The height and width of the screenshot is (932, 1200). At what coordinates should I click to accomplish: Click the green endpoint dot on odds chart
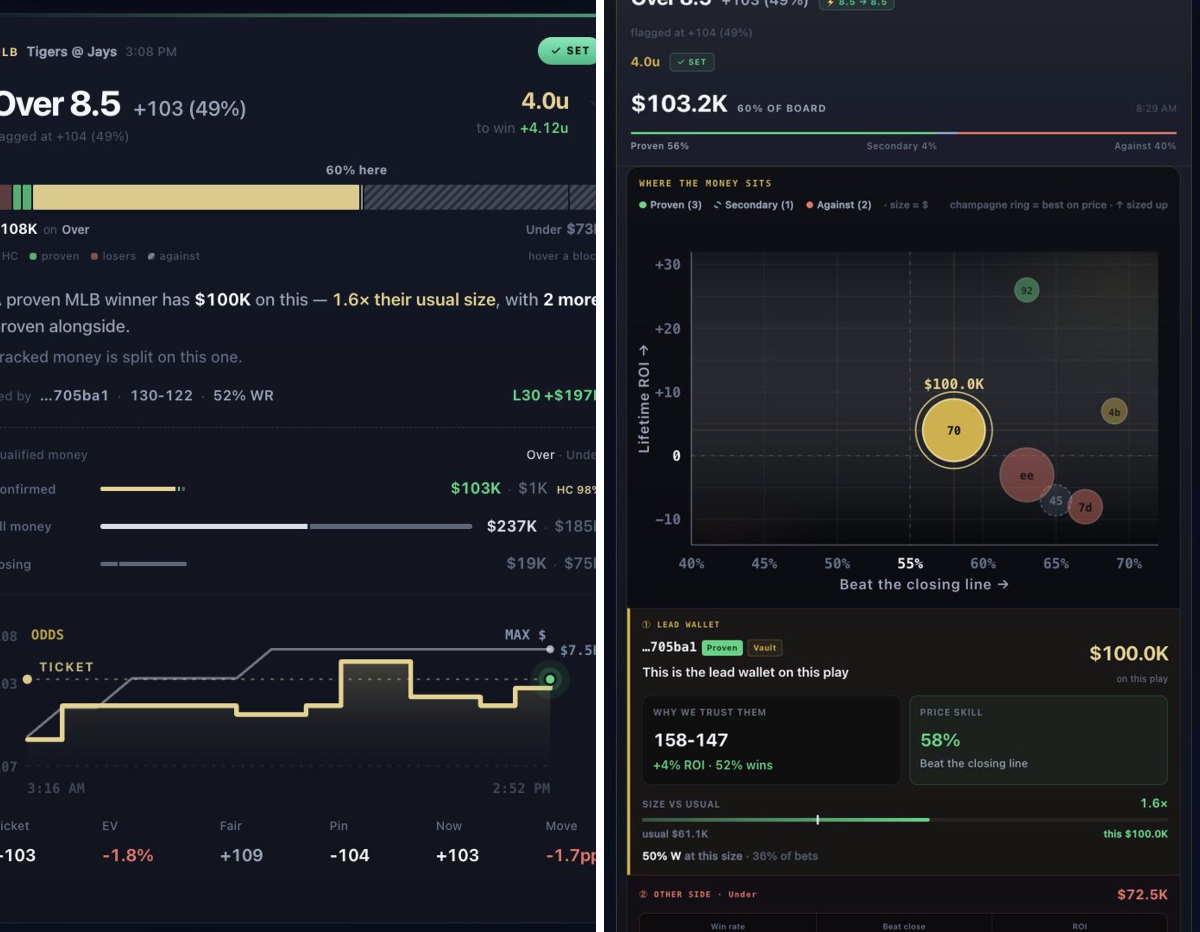[x=550, y=680]
